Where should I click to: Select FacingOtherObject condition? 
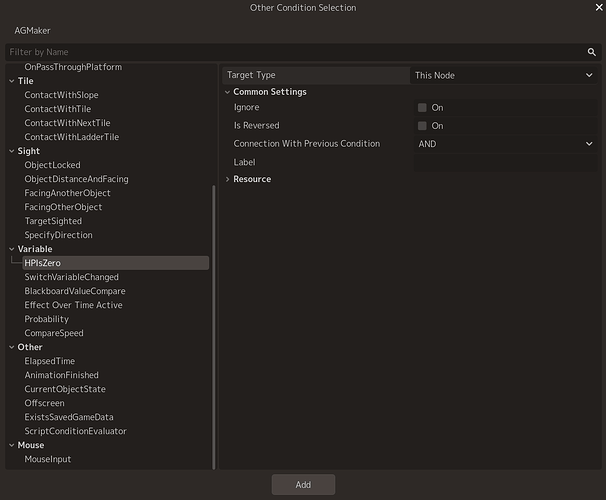63,207
